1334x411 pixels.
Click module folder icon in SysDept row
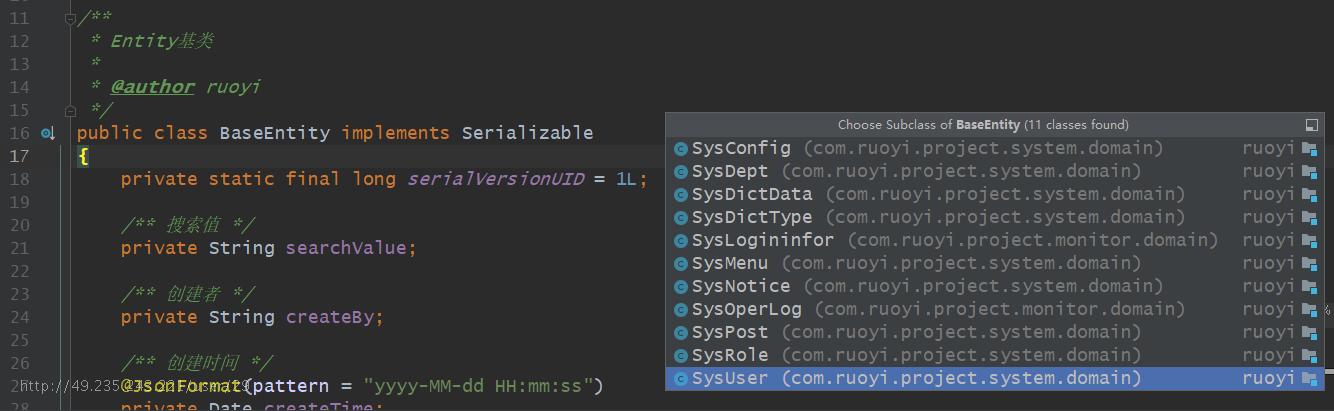[x=1310, y=172]
